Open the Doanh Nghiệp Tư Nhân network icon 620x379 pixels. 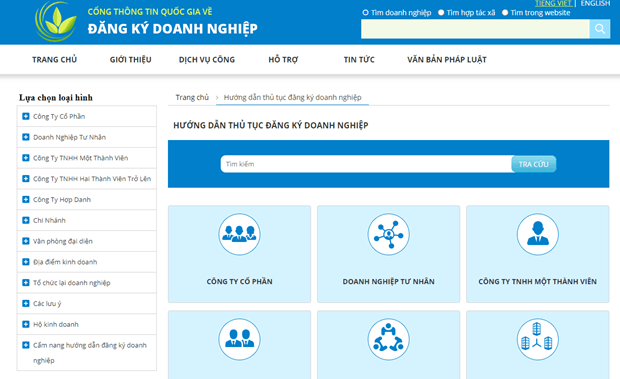pyautogui.click(x=388, y=234)
